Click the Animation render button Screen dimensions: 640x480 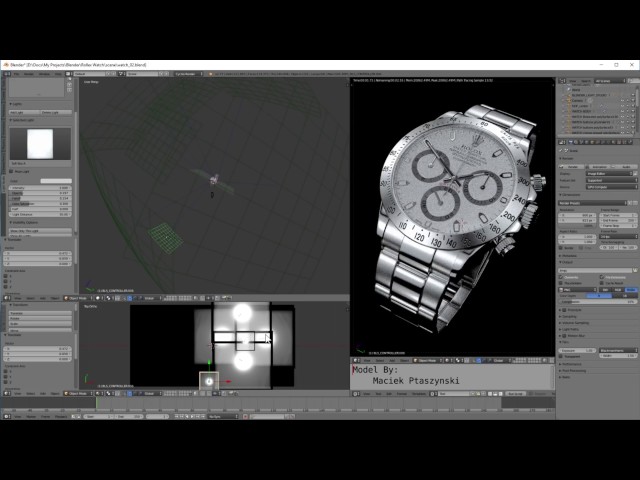(x=598, y=167)
